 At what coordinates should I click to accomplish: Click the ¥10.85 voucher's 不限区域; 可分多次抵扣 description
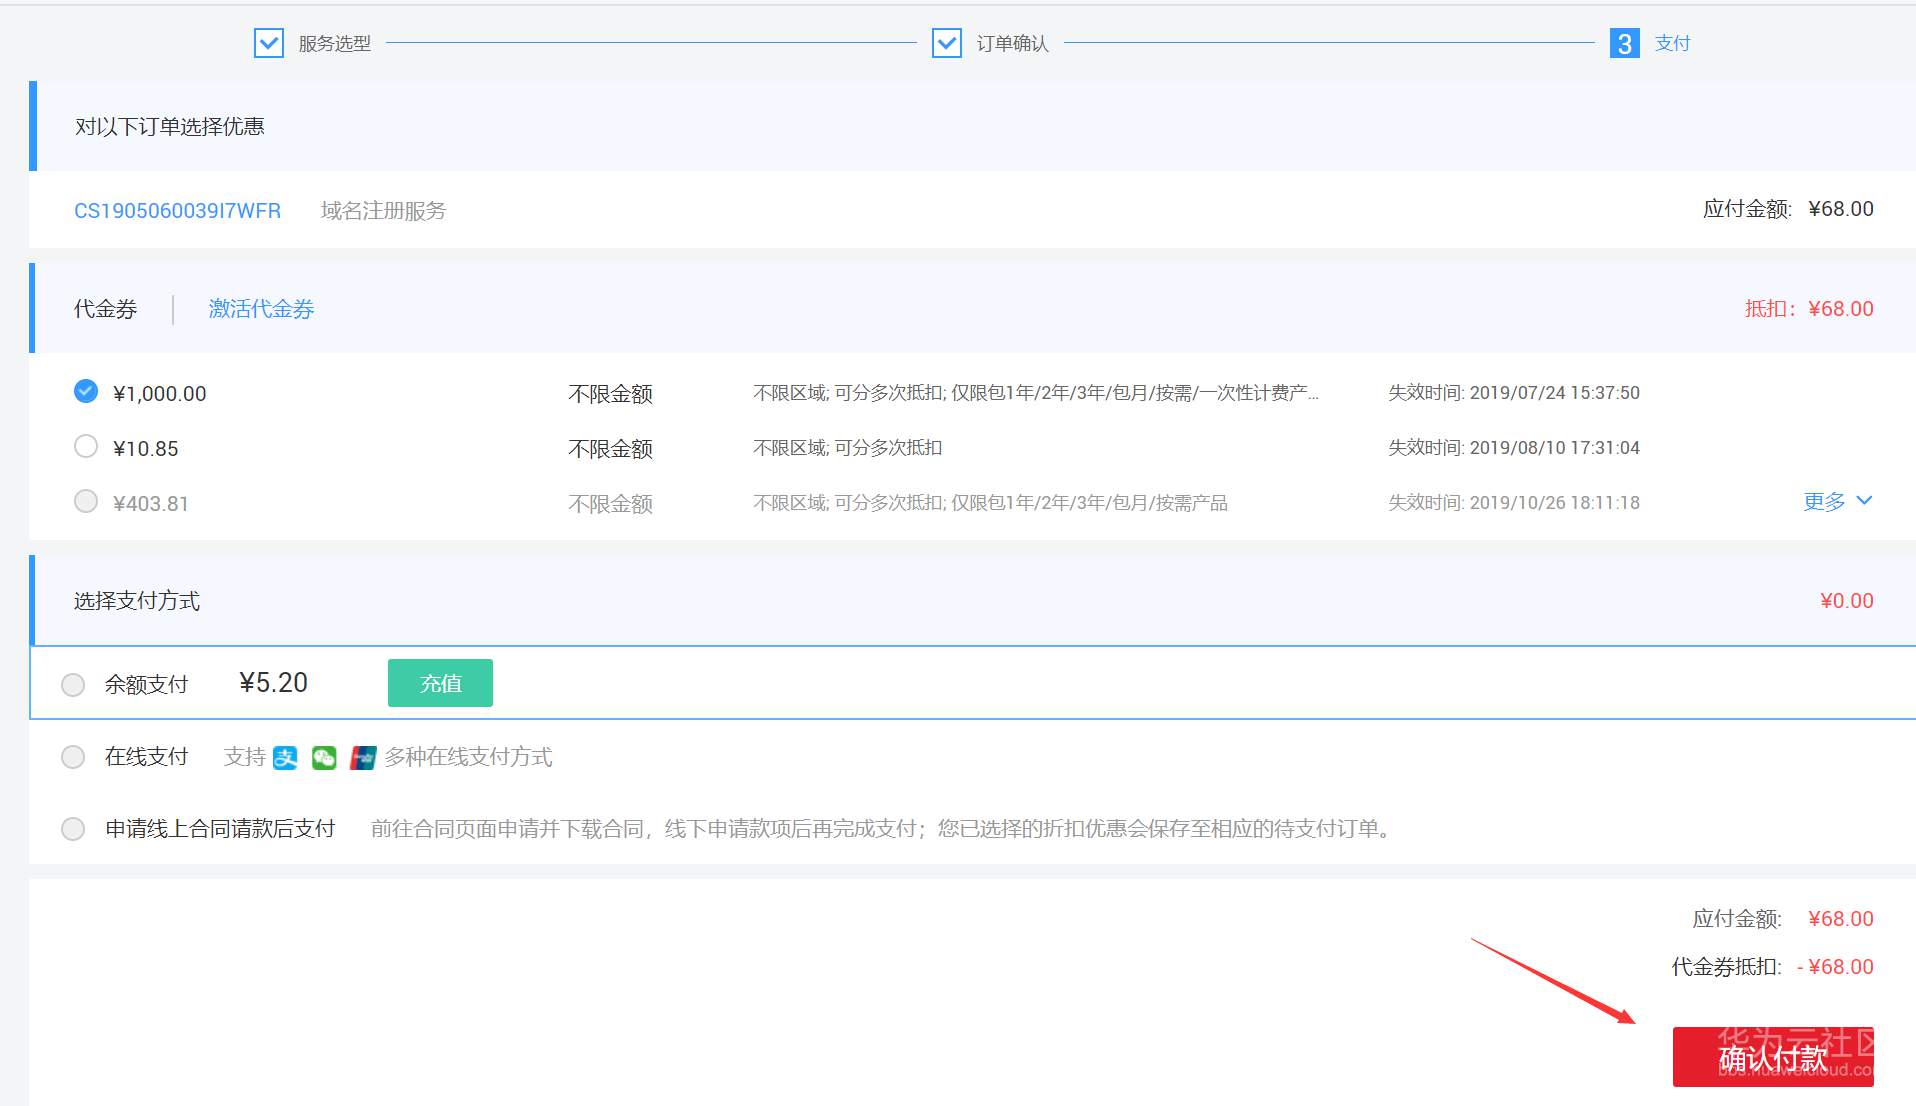pyautogui.click(x=848, y=448)
